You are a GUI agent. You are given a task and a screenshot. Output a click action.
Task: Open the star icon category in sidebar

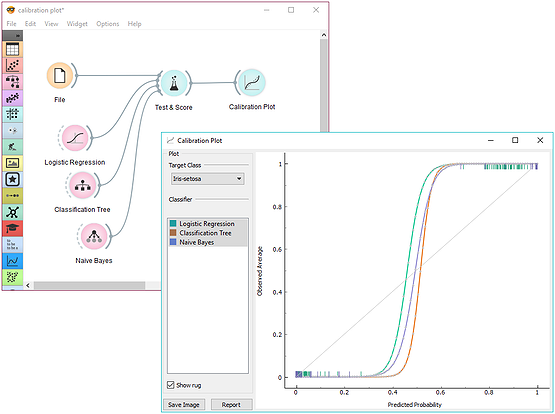[x=13, y=179]
